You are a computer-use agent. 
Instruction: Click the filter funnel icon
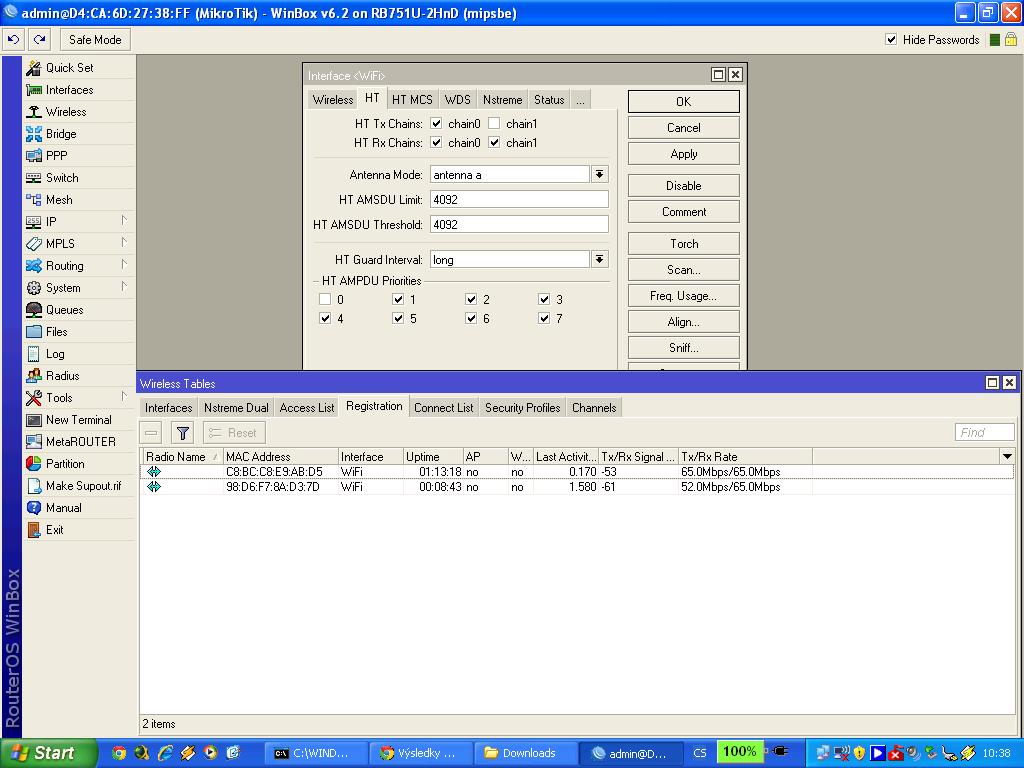(x=183, y=432)
